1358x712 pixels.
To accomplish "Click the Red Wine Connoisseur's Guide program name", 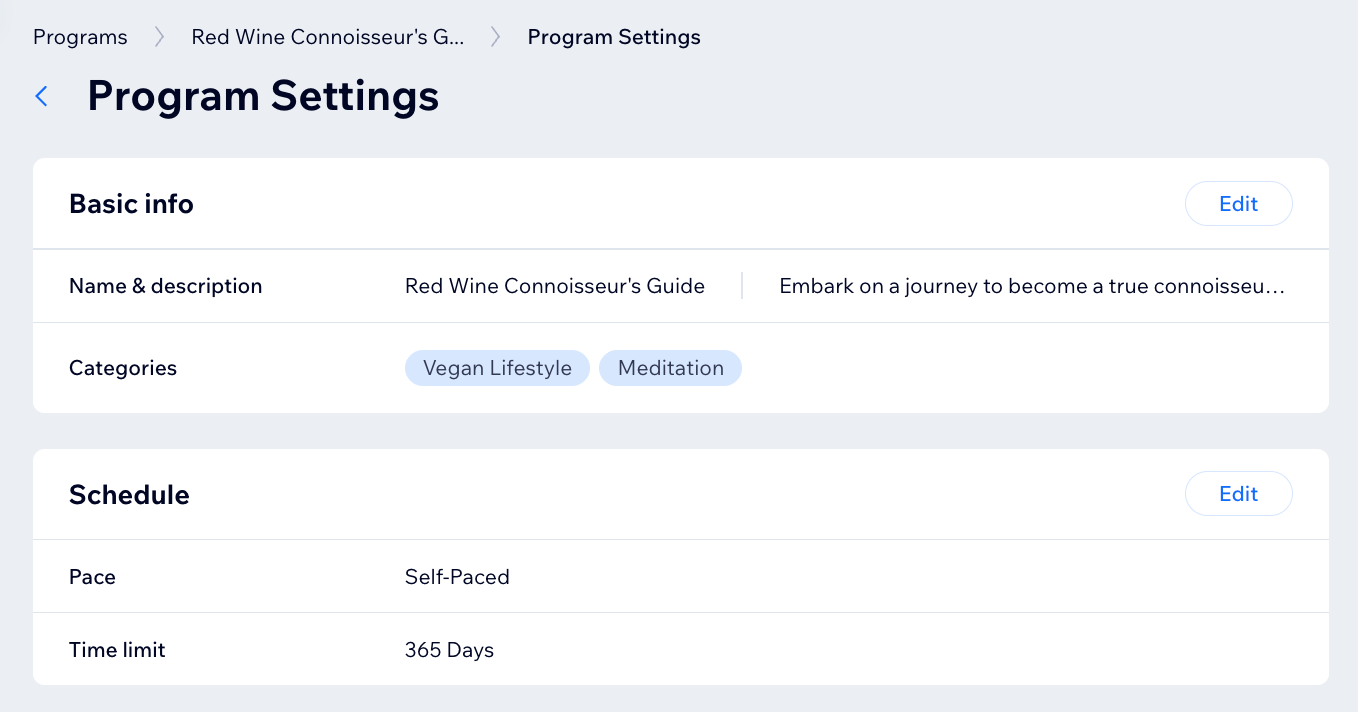I will pos(555,286).
